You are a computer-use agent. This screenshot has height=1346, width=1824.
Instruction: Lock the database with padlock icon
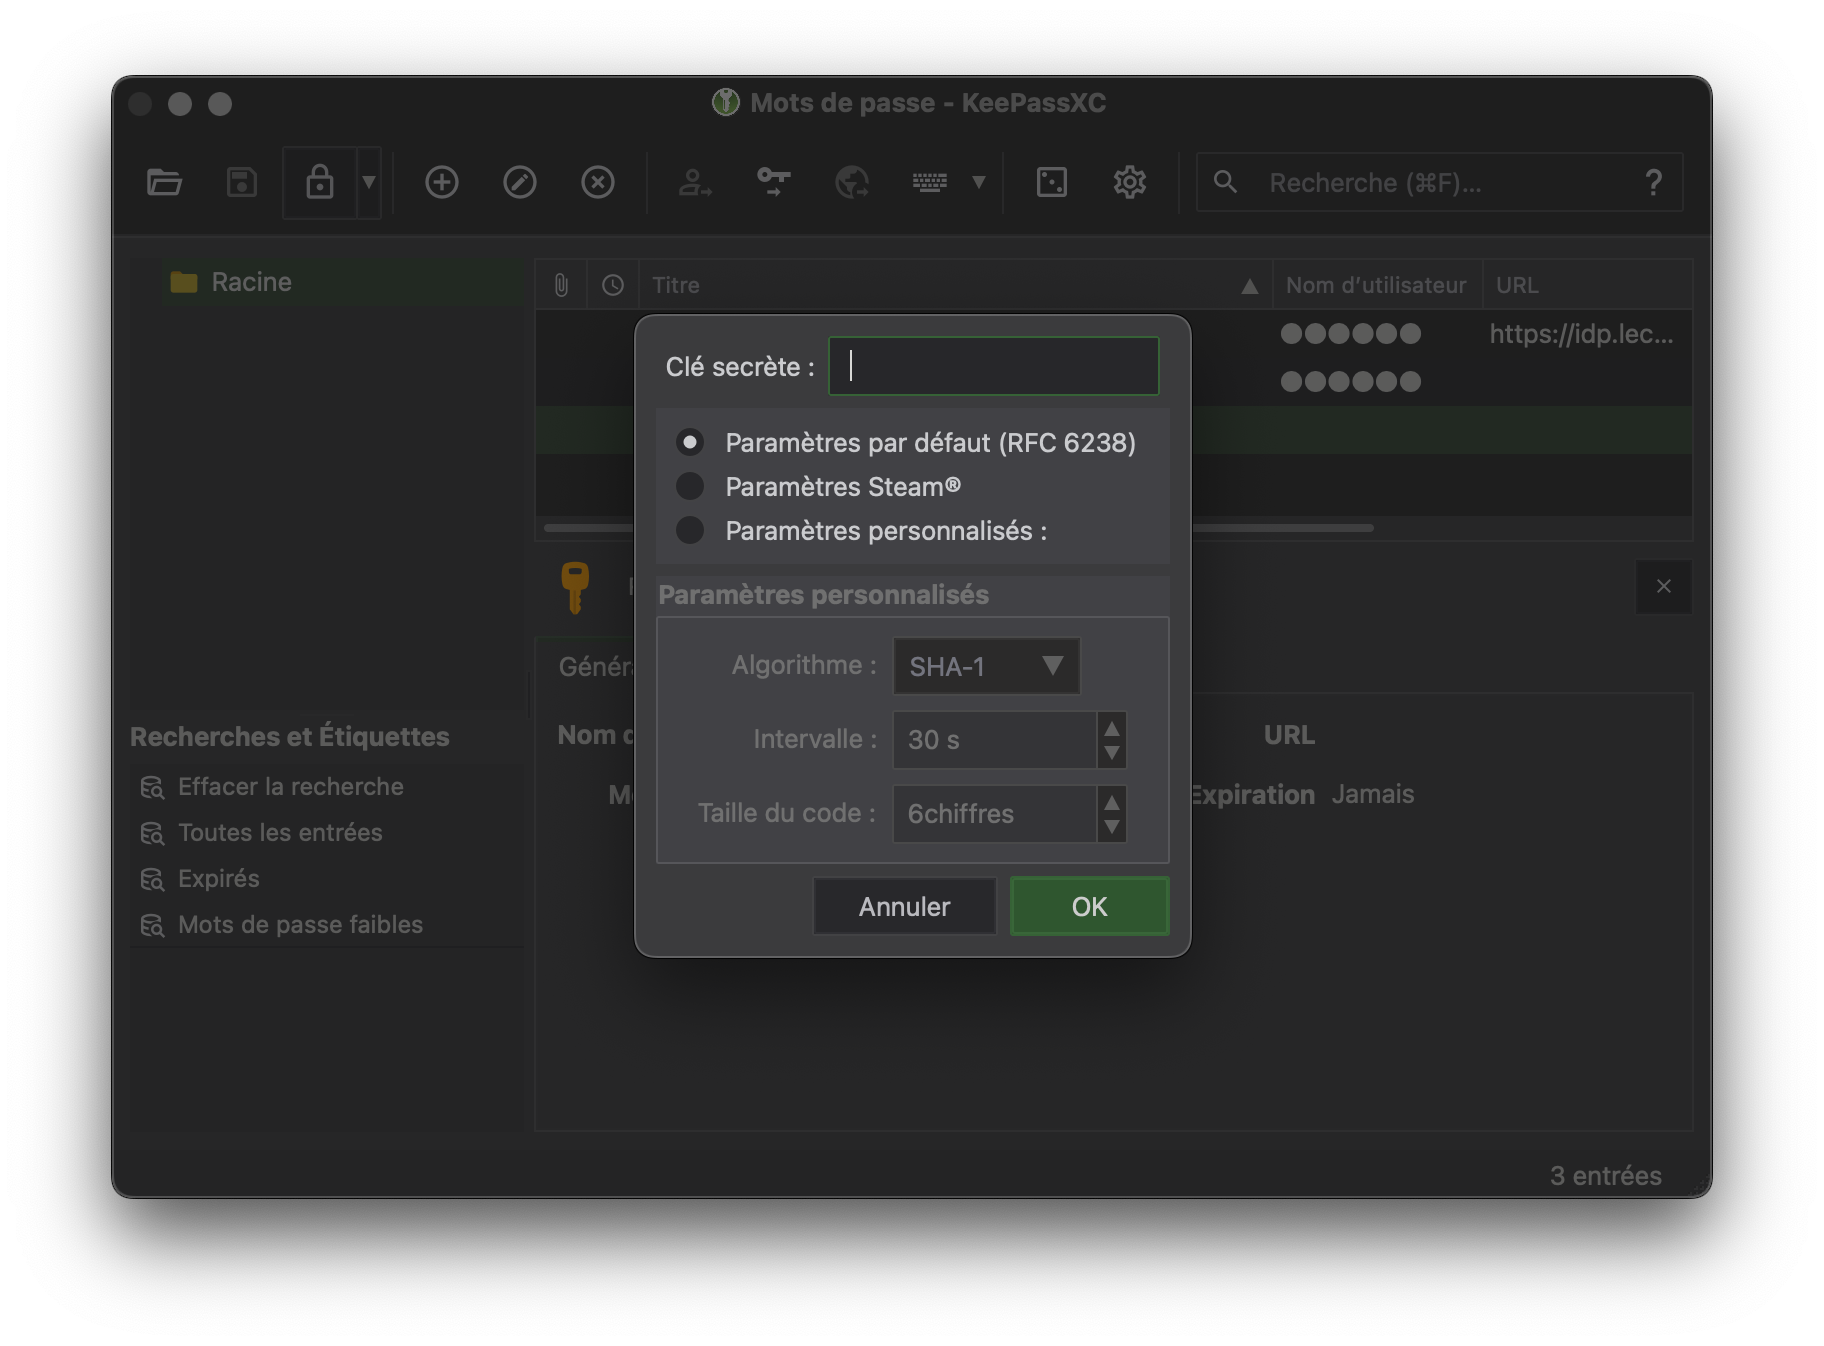click(x=320, y=182)
